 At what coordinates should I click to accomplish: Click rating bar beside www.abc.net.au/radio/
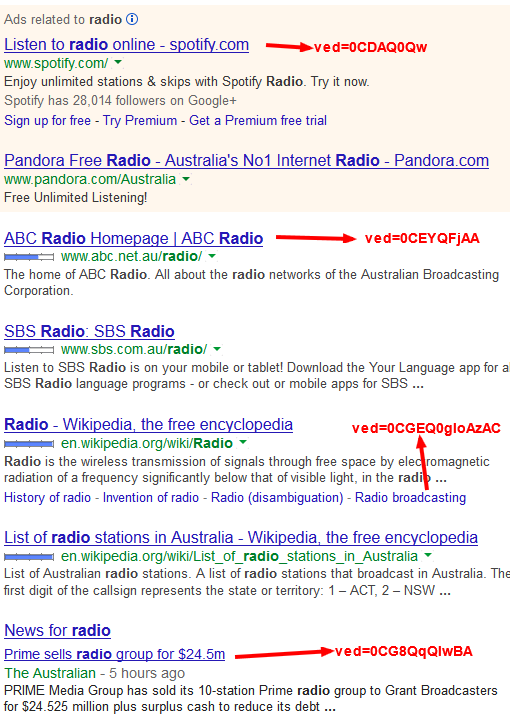click(x=29, y=257)
